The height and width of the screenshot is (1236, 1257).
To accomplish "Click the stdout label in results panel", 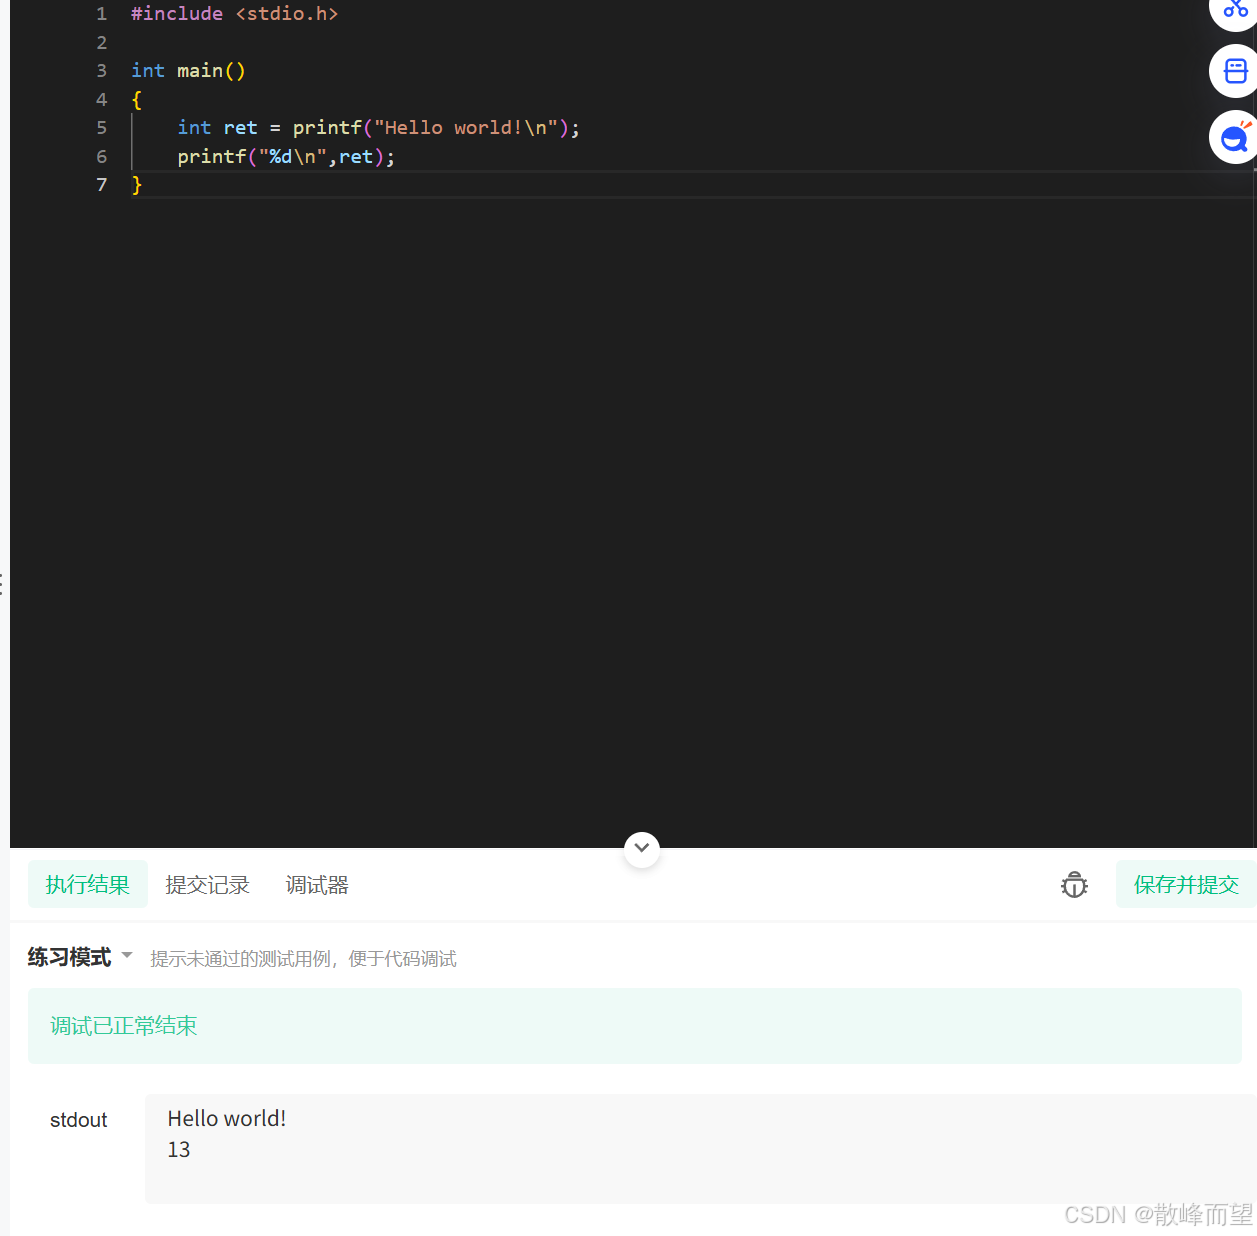I will [78, 1119].
